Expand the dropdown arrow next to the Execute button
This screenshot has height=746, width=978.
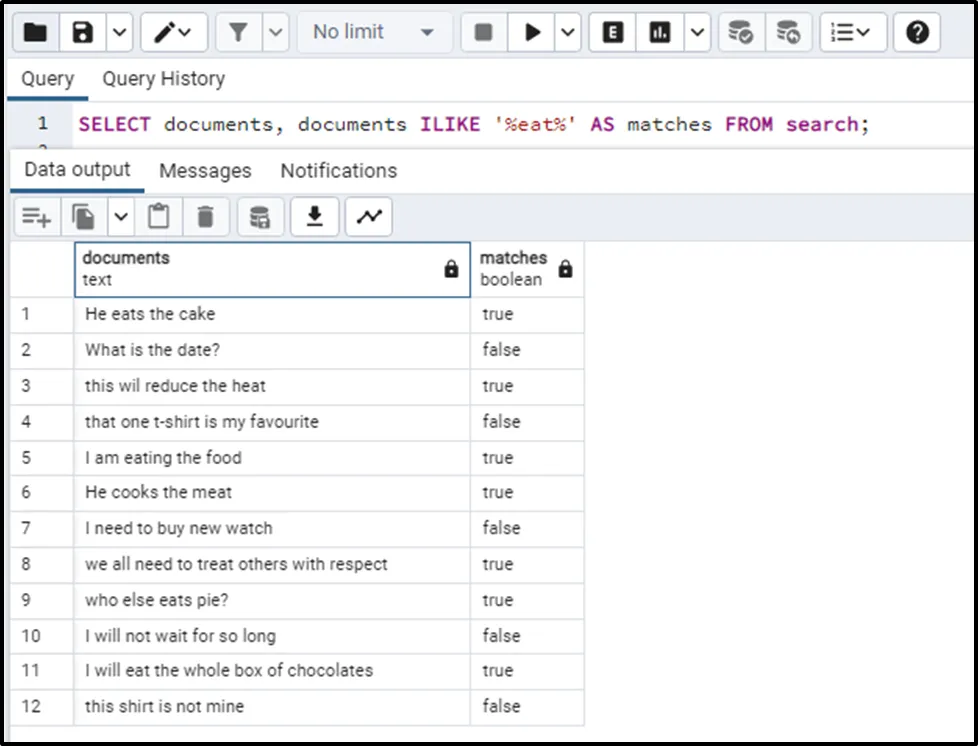pos(568,33)
